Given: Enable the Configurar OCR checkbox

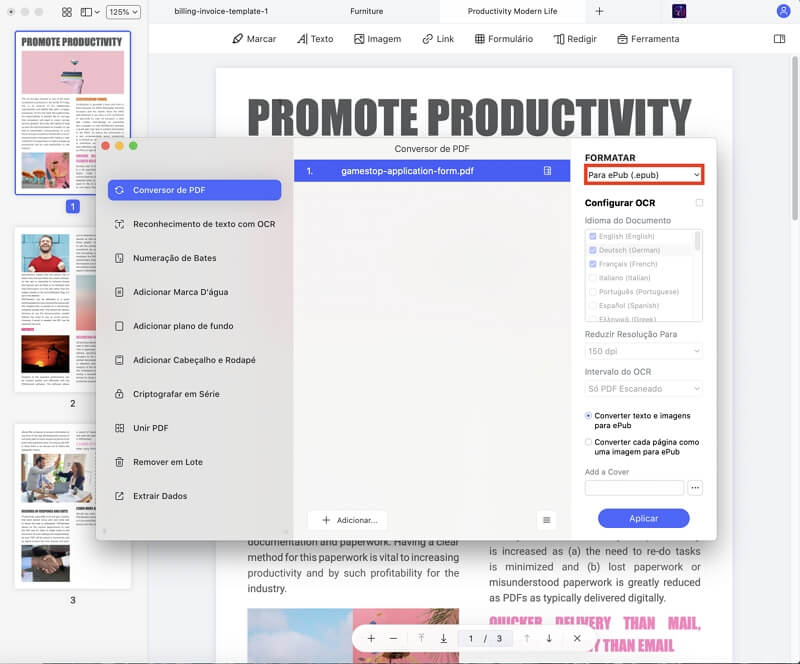Looking at the screenshot, I should coord(699,203).
